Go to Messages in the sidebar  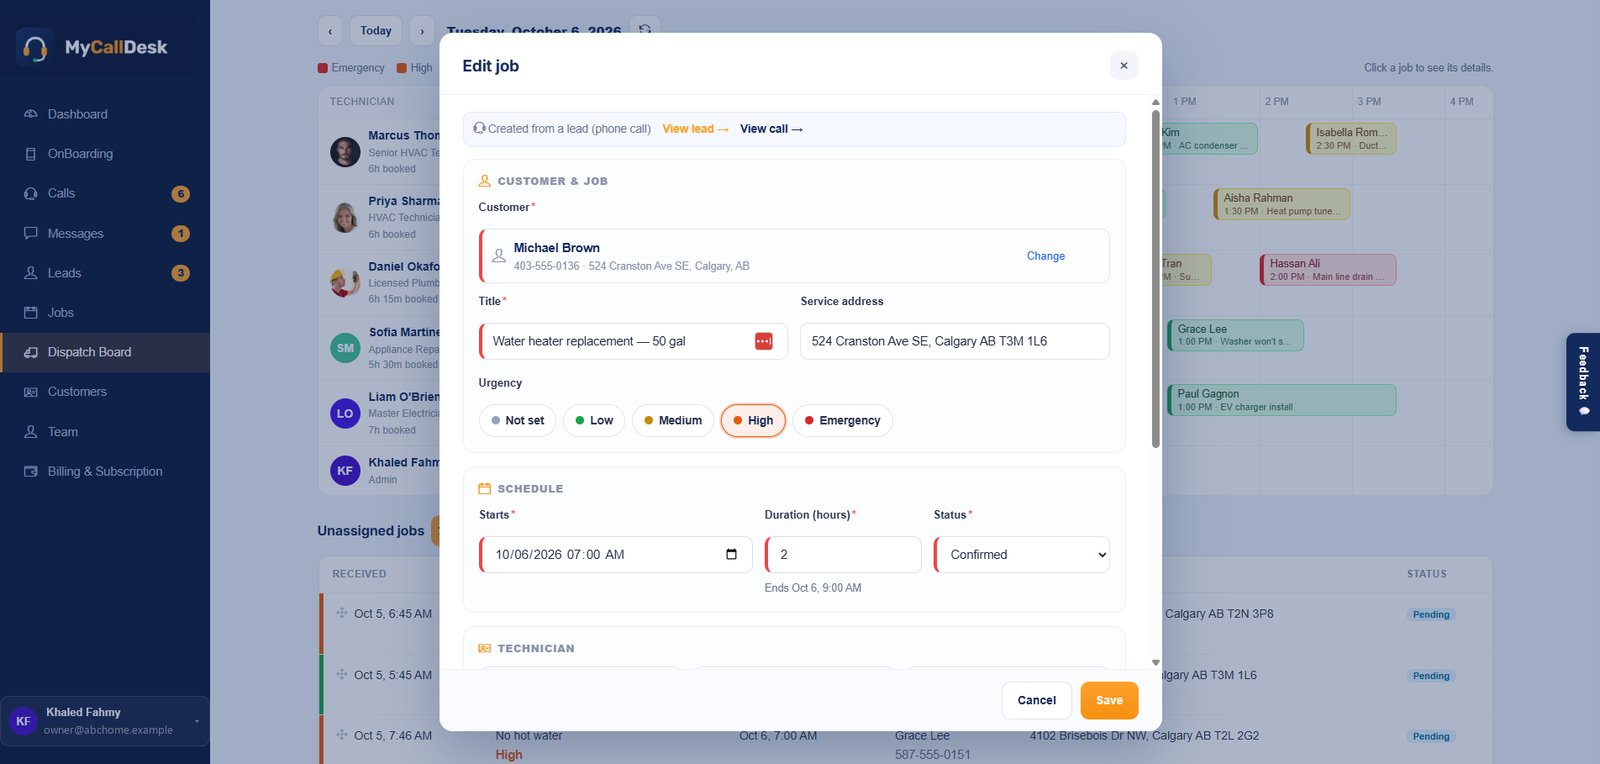click(105, 233)
